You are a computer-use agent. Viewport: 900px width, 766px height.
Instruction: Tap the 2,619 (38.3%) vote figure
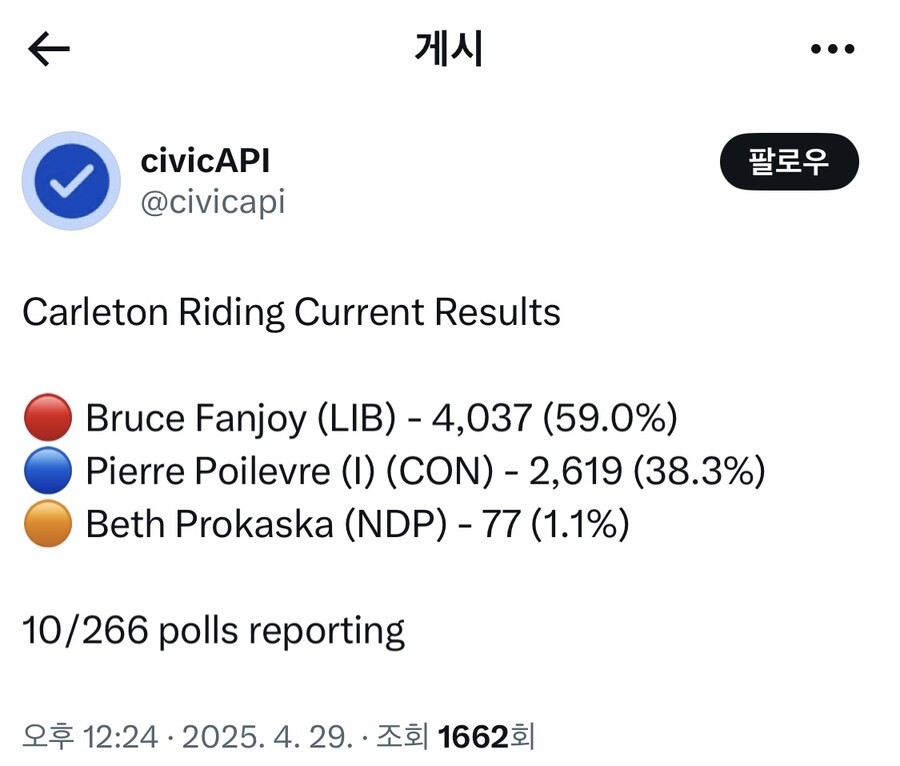(x=647, y=471)
